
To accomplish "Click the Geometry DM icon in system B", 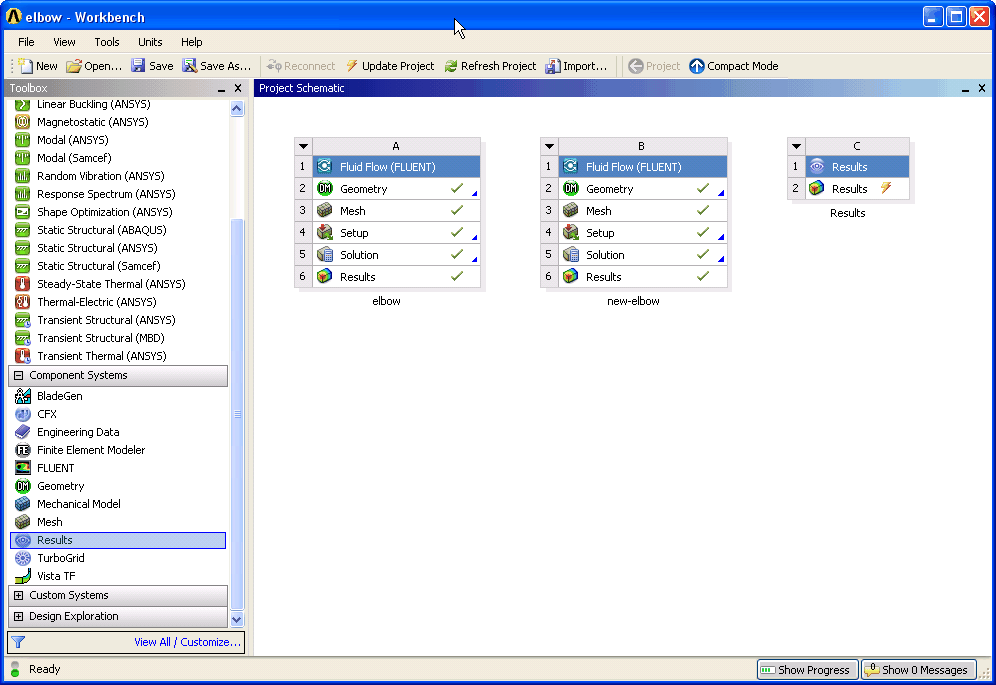I will [570, 189].
